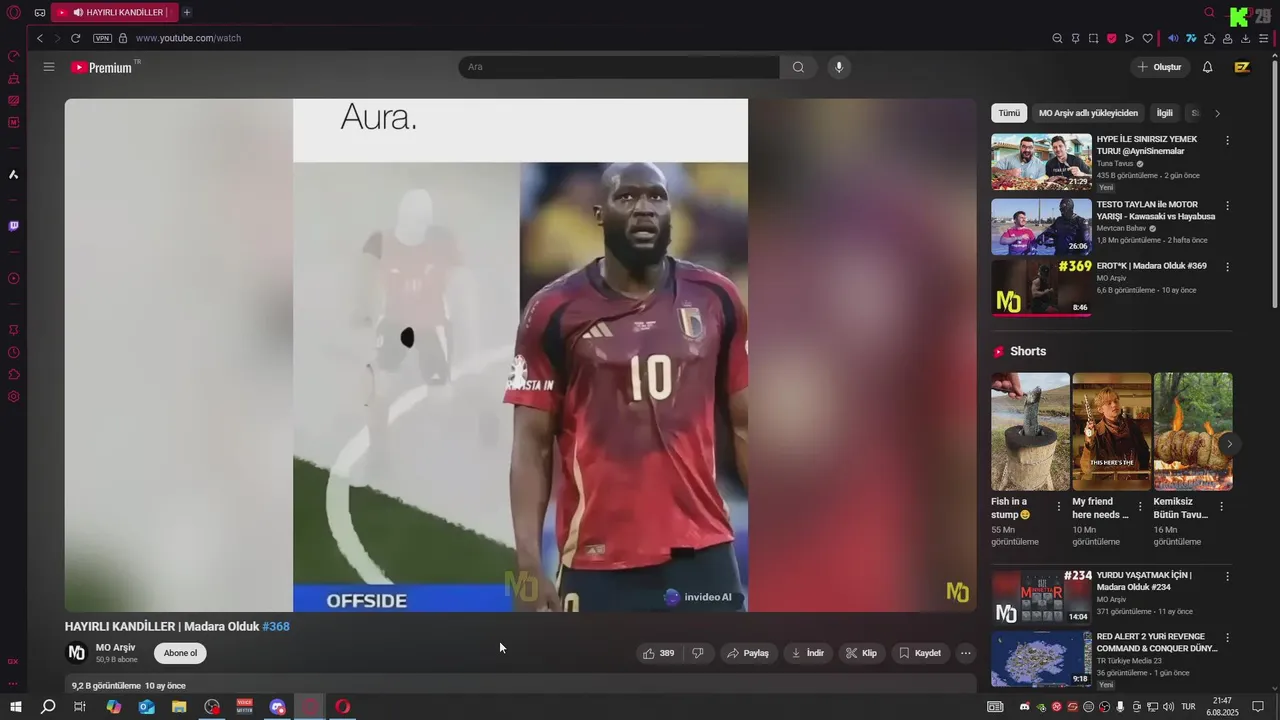
Task: Open the My friend here needs short
Action: (1112, 432)
